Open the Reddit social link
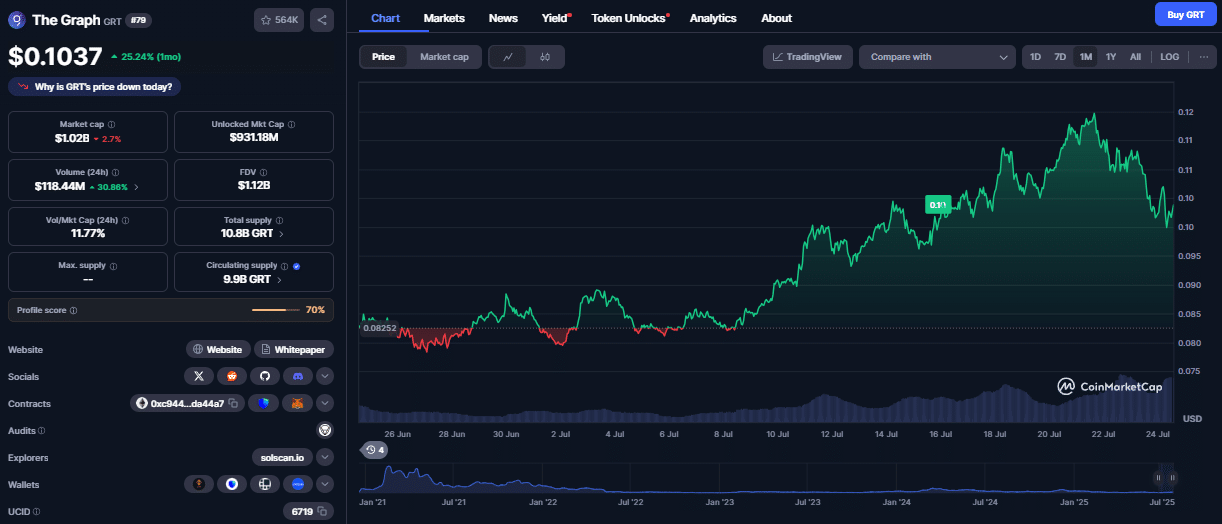The image size is (1222, 524). click(232, 376)
